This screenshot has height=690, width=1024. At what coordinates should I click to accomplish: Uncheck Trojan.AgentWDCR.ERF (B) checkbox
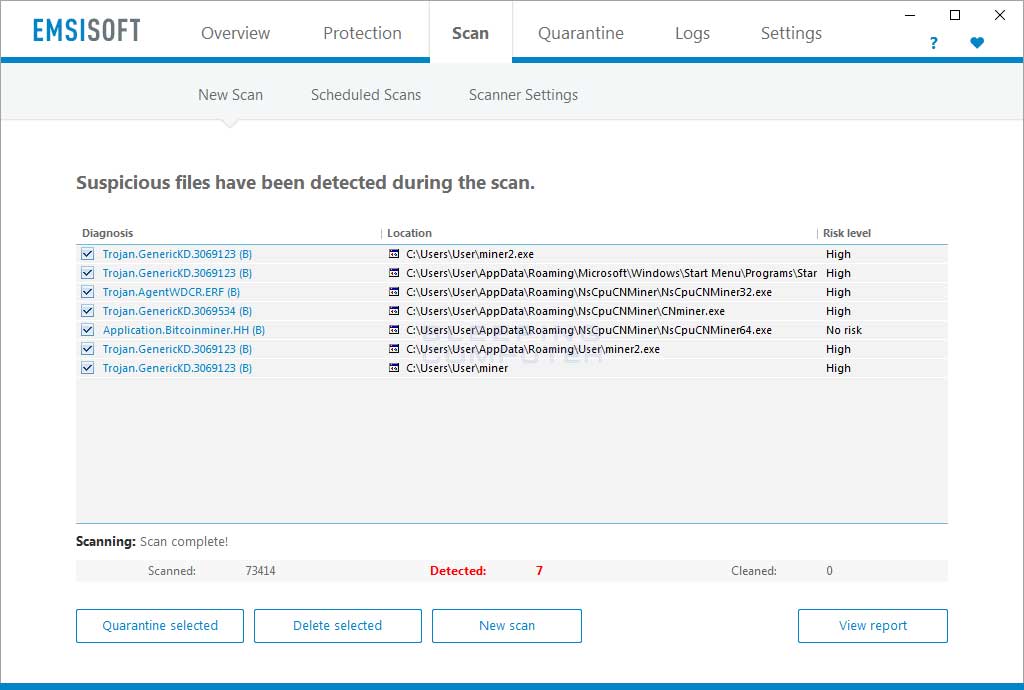click(88, 292)
